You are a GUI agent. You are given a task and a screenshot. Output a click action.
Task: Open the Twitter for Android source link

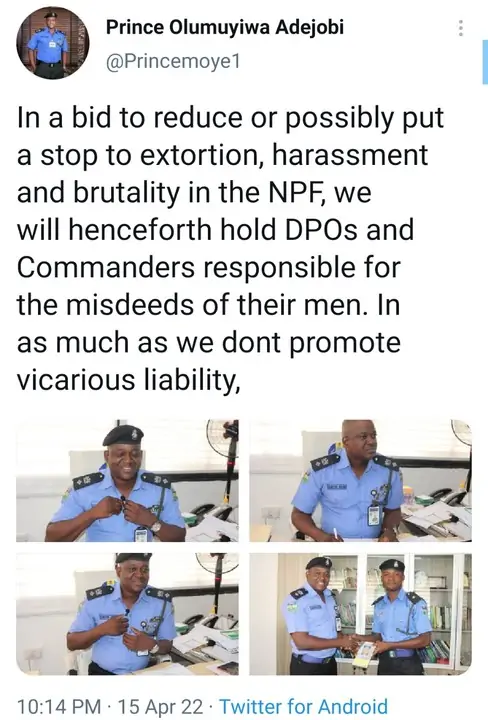(x=303, y=706)
